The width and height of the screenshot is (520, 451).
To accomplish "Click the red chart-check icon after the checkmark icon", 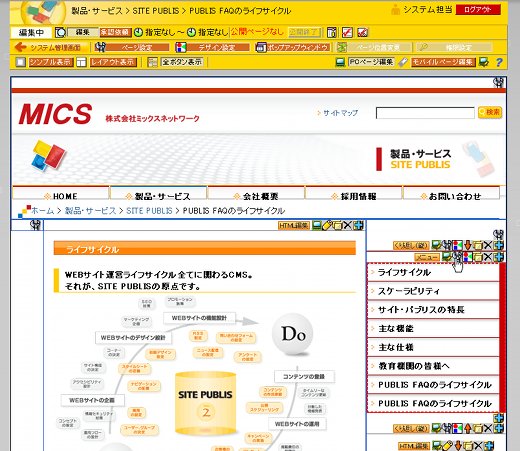I will click(x=362, y=32).
